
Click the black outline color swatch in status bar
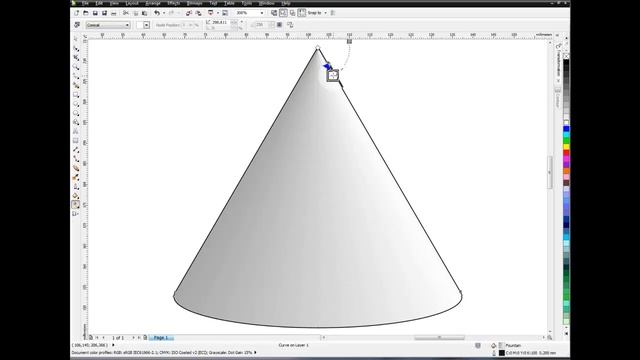click(502, 353)
